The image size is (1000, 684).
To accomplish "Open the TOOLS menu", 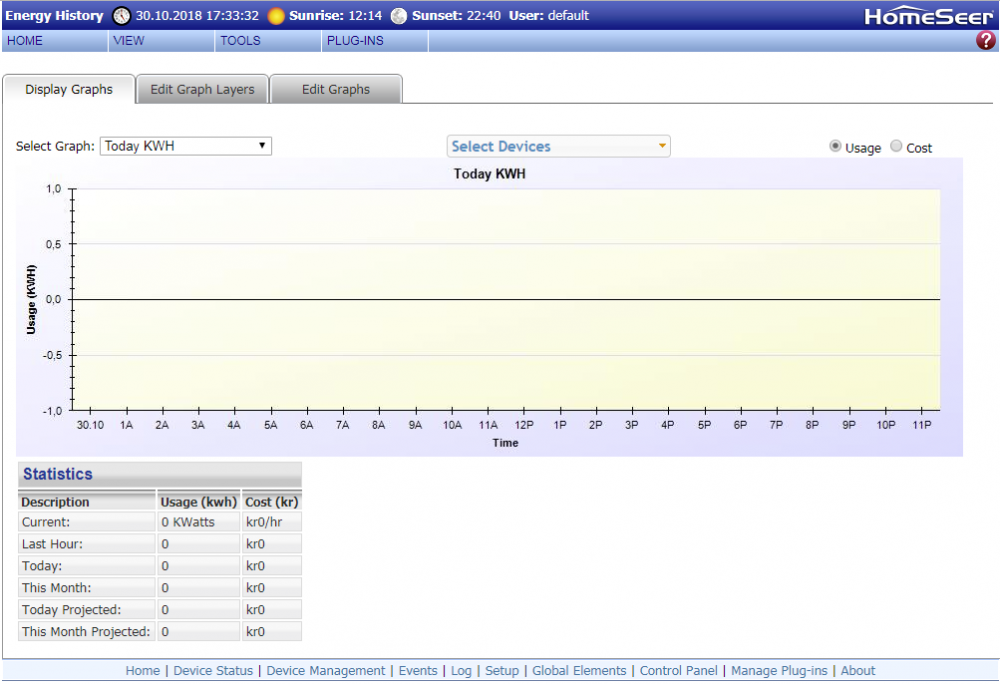I will [240, 41].
